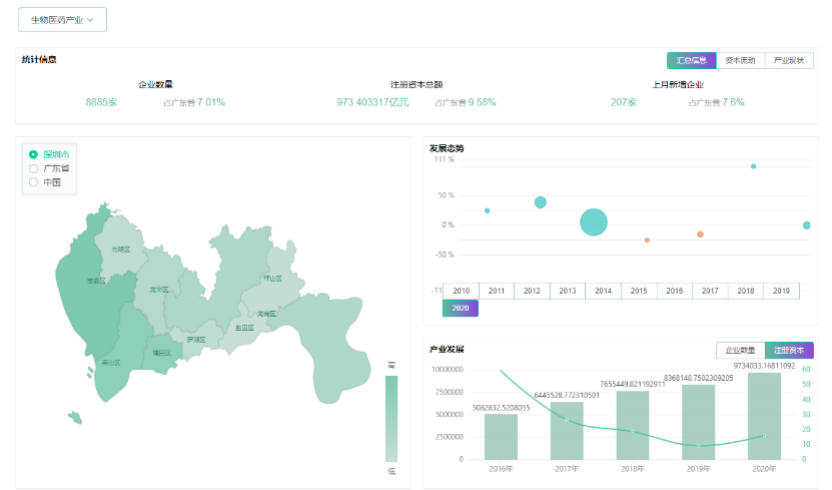Open the 产业现状 tab

pyautogui.click(x=789, y=61)
